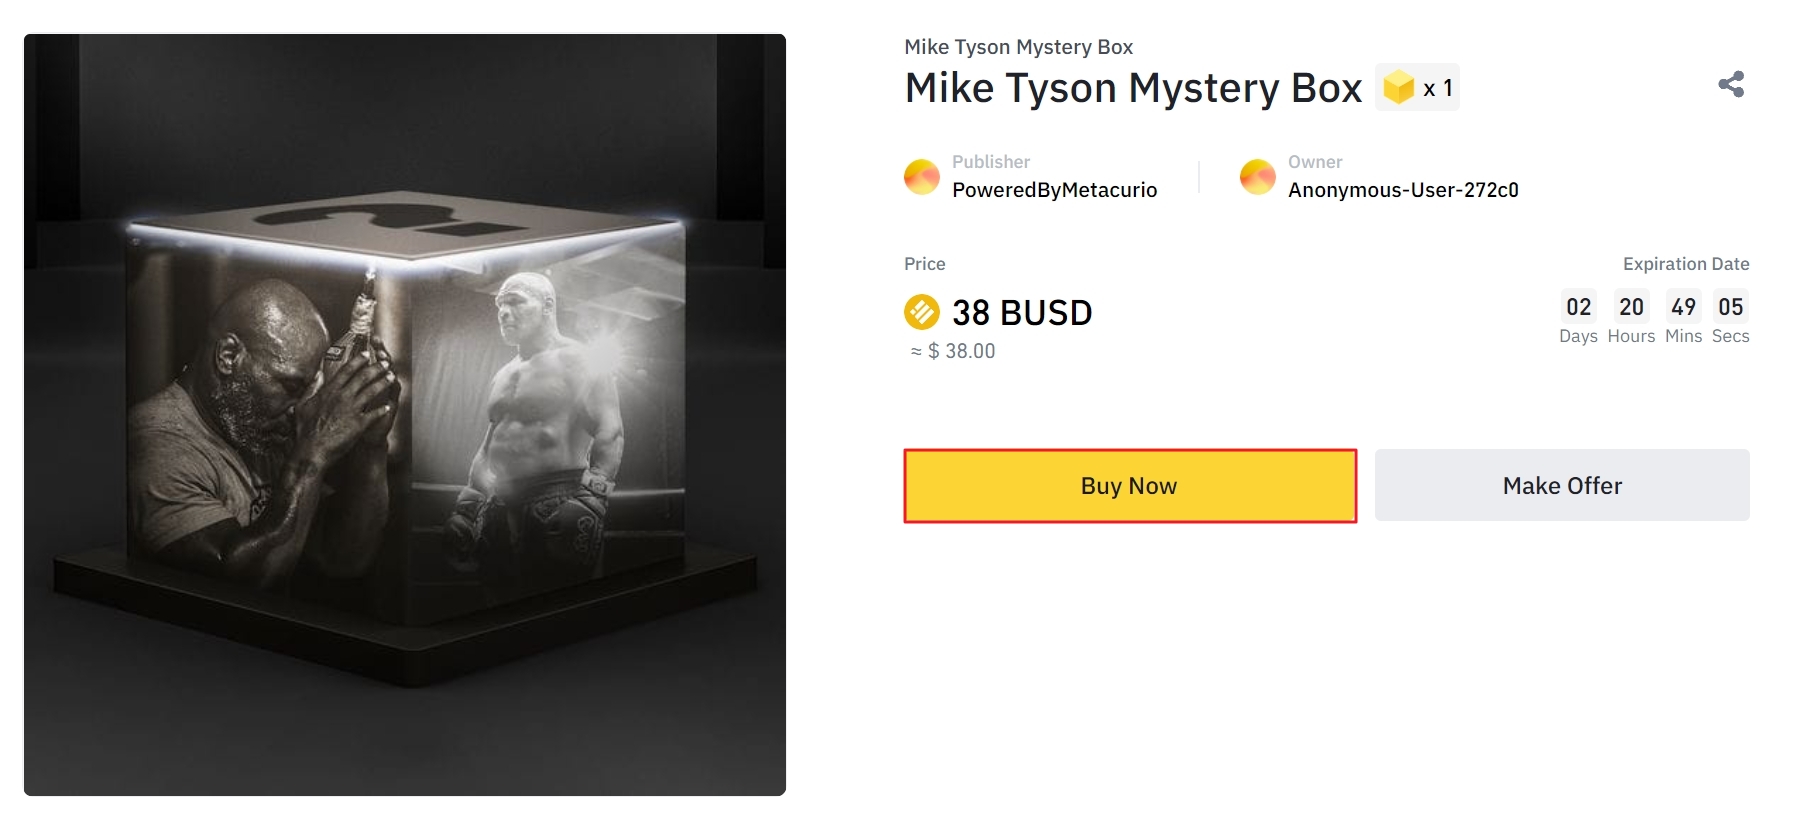Click the Owner avatar icon
The height and width of the screenshot is (817, 1795).
coord(1257,177)
